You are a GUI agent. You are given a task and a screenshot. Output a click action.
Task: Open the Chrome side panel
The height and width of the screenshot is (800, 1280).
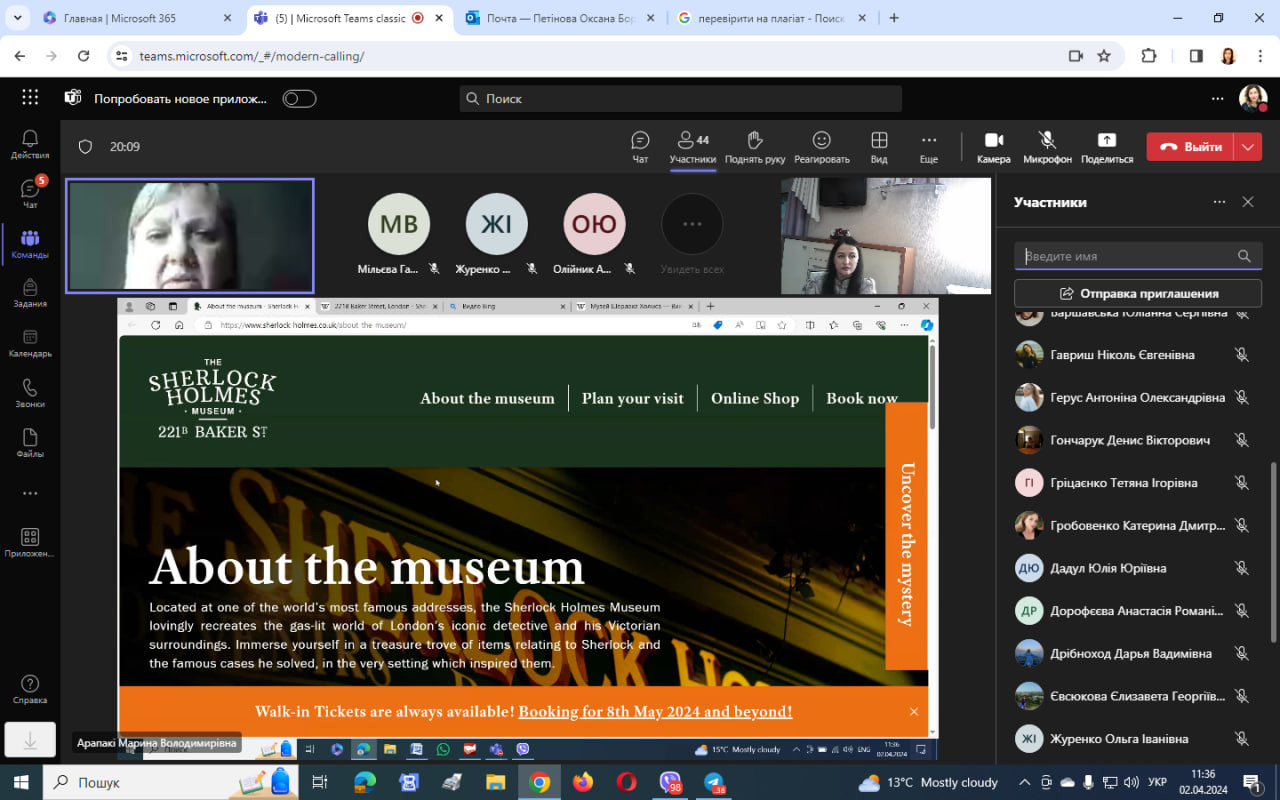1196,56
